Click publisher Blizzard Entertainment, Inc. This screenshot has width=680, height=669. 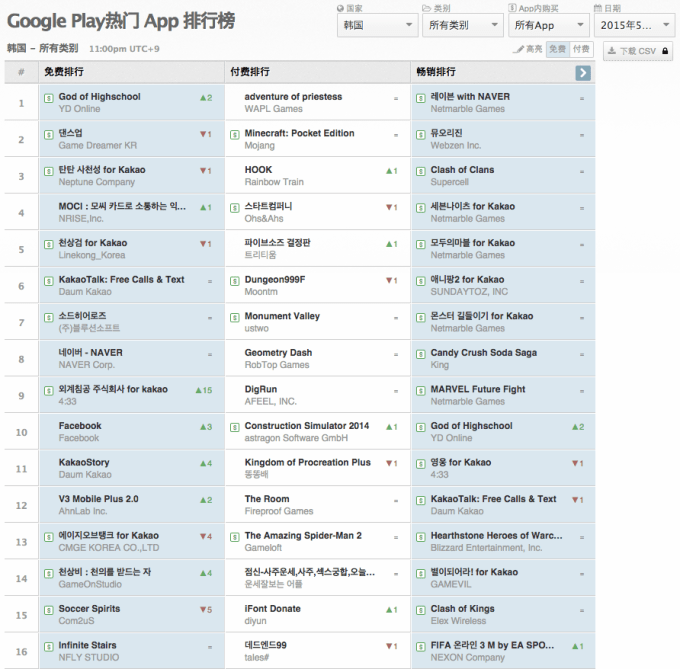point(486,548)
